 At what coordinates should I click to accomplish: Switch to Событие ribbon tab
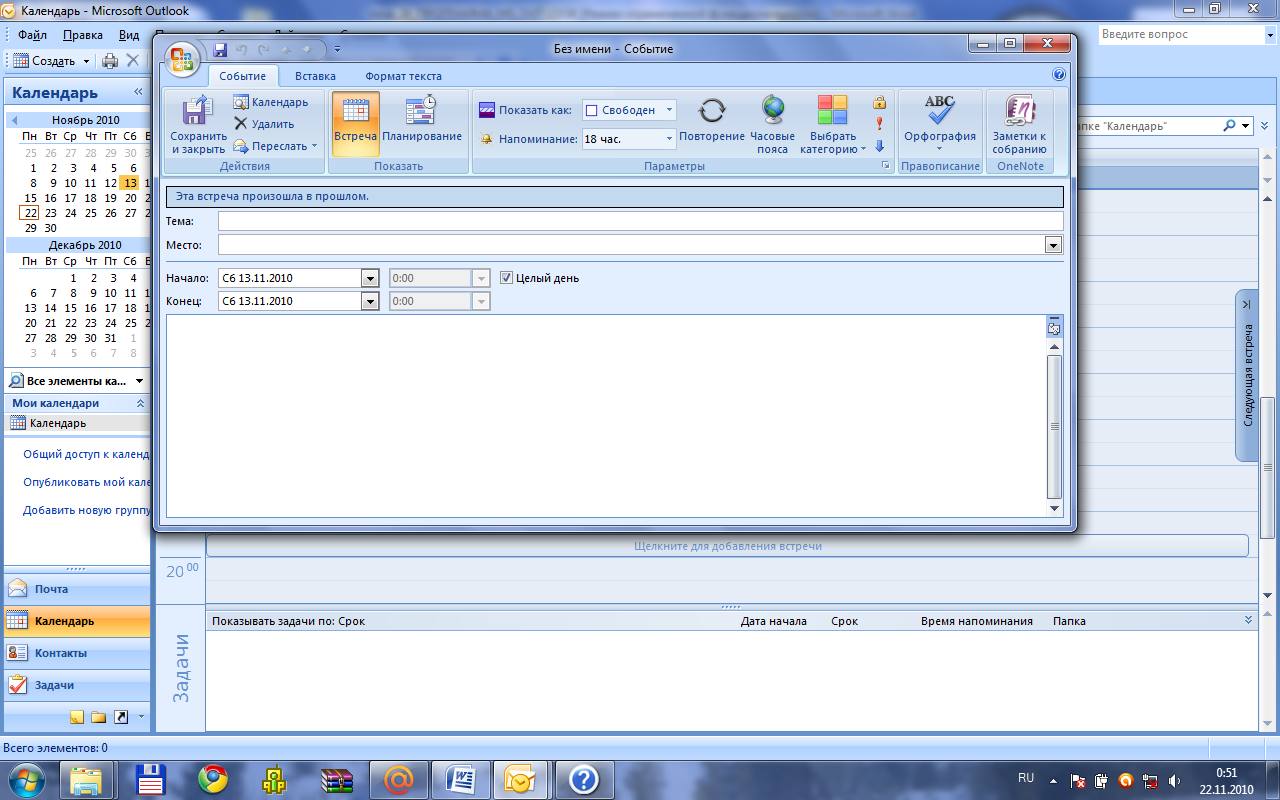pos(243,76)
